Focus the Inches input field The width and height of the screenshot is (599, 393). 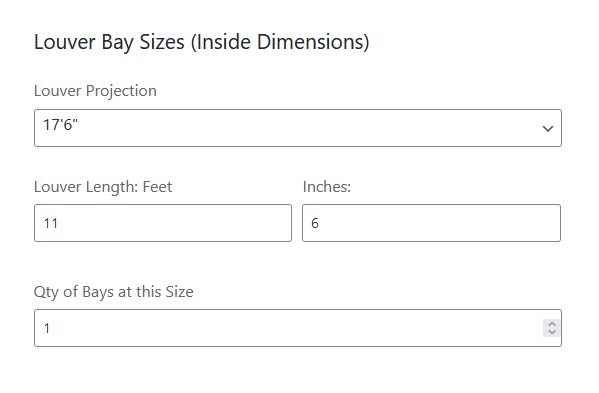[x=431, y=223]
